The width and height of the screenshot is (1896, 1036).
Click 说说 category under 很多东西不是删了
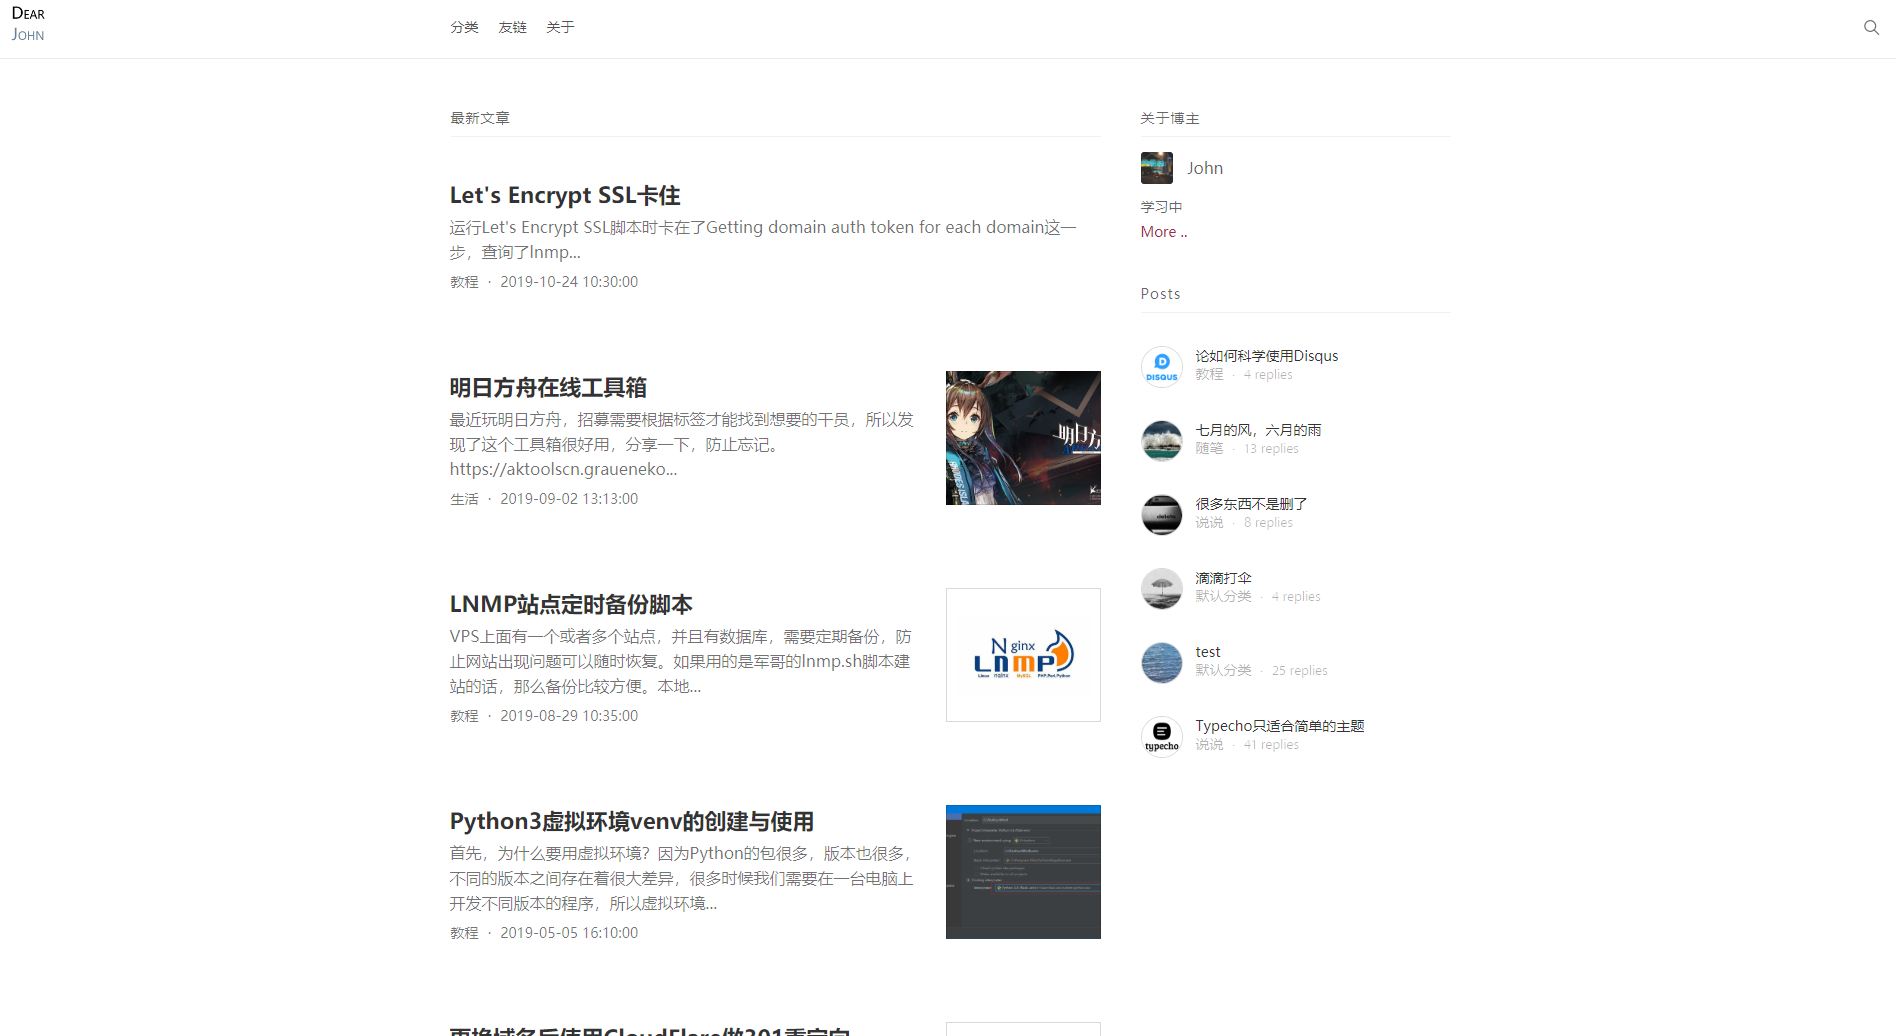[x=1209, y=522]
